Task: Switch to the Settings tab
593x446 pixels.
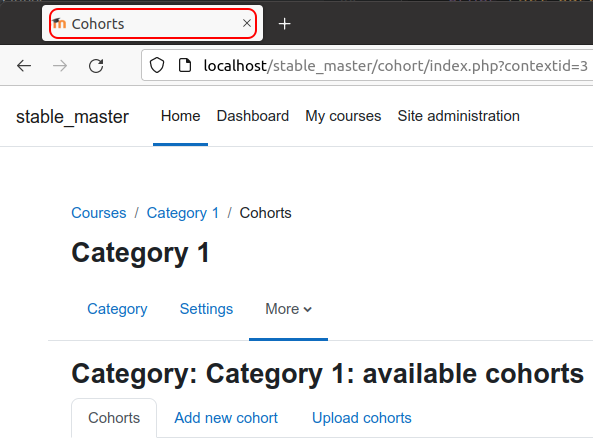Action: coord(206,309)
